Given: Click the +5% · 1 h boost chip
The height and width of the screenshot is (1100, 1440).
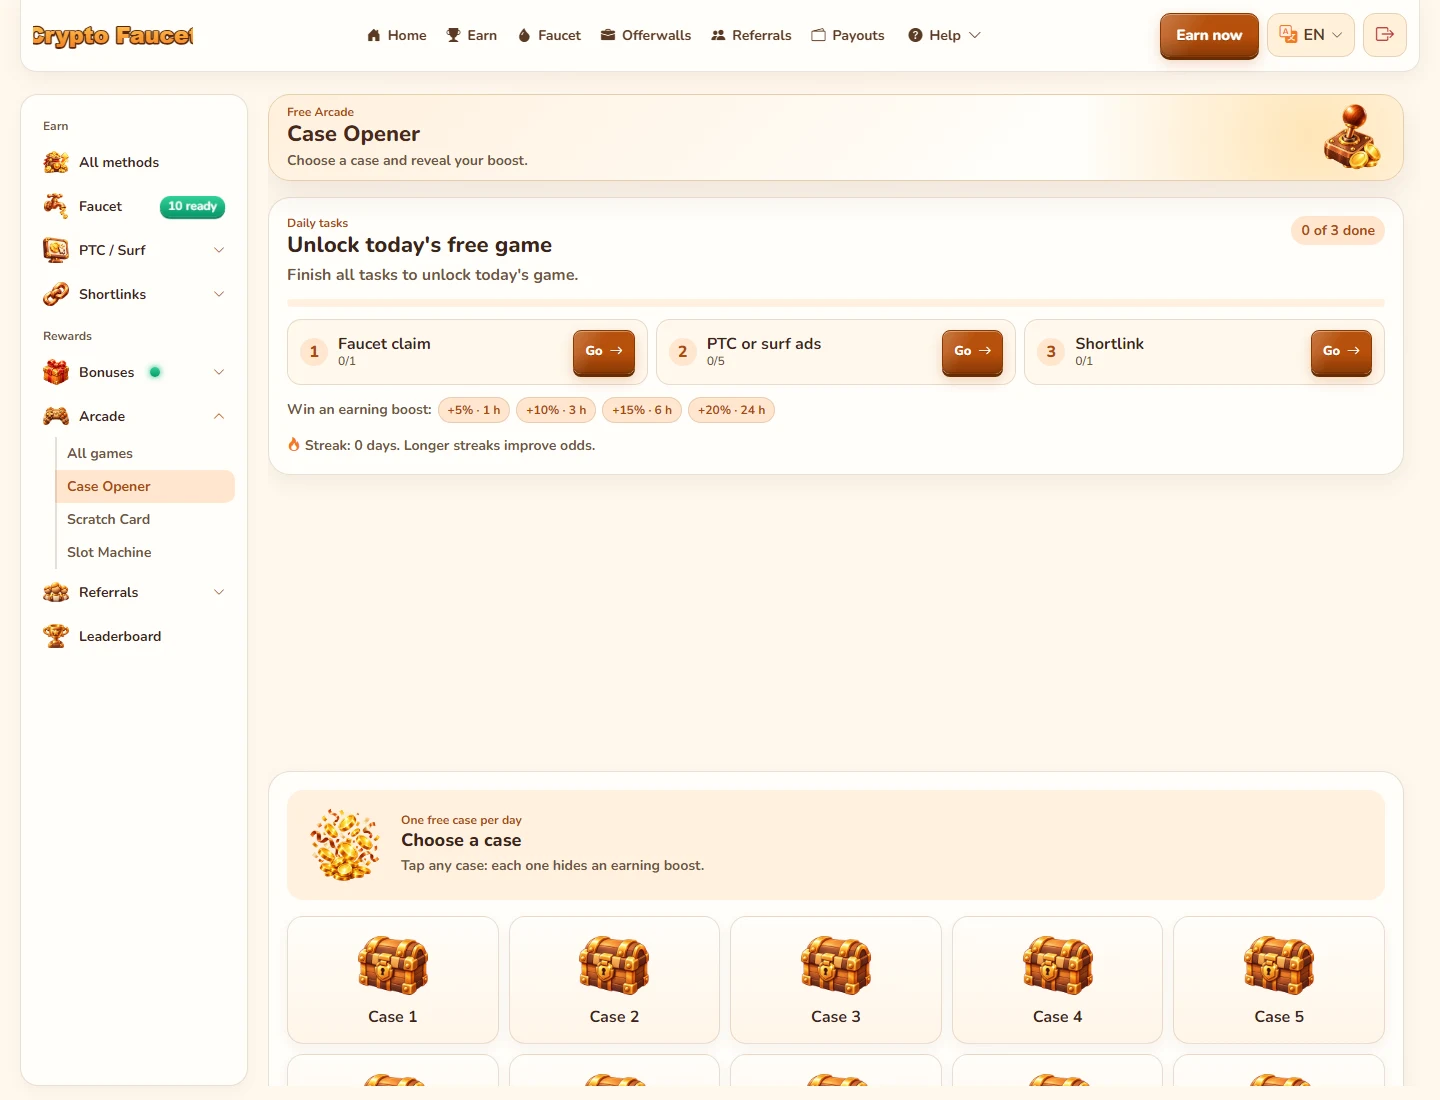Looking at the screenshot, I should click(474, 410).
